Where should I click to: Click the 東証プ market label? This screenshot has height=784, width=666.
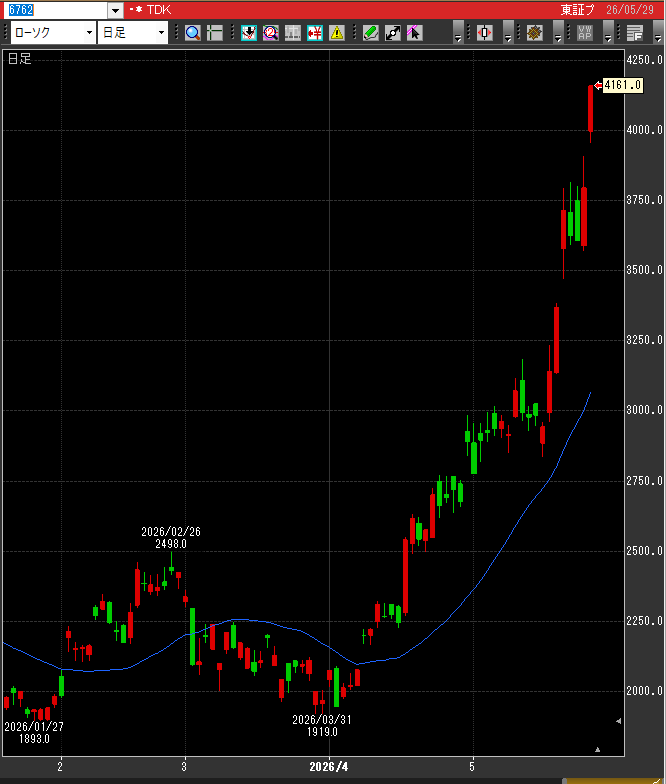578,10
